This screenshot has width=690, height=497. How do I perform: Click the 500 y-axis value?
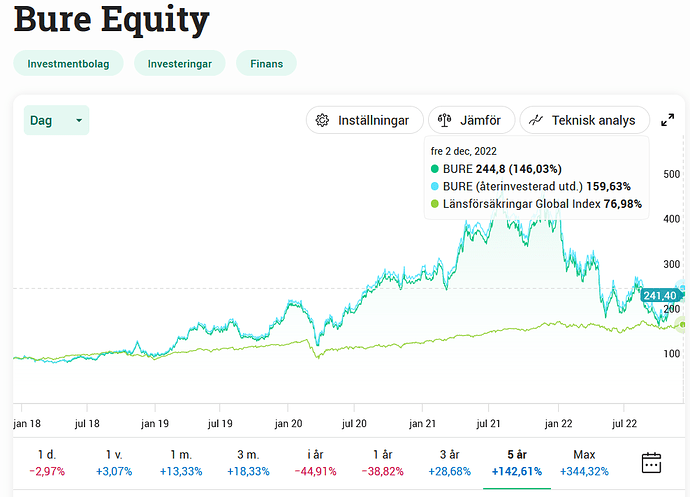coord(672,174)
